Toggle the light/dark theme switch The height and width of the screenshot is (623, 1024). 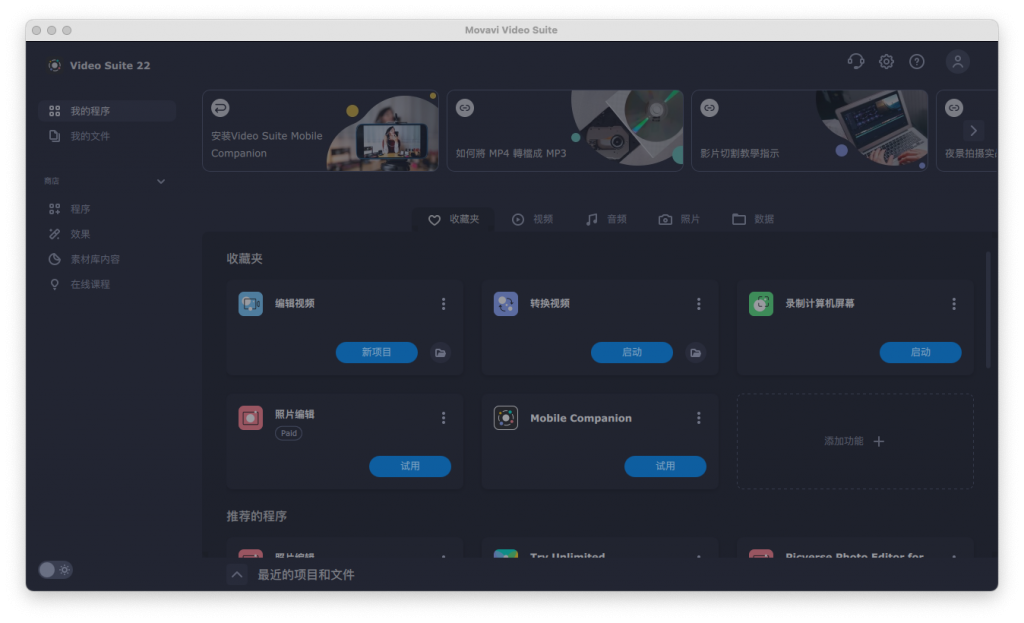coord(56,570)
